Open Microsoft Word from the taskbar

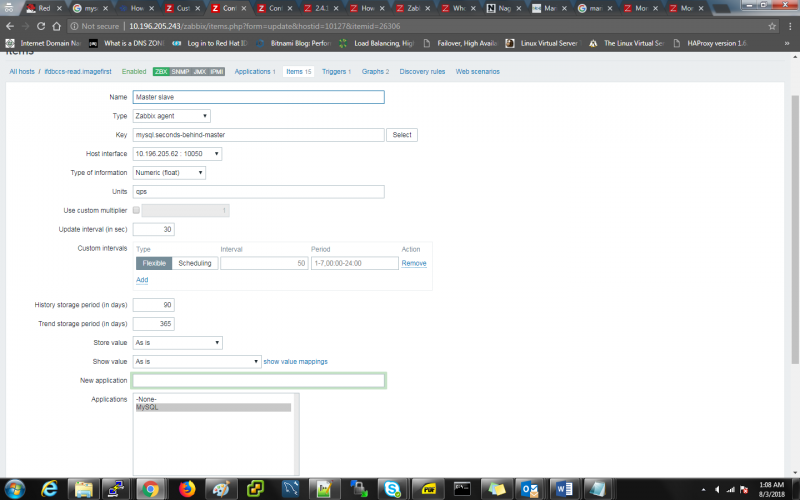click(564, 489)
